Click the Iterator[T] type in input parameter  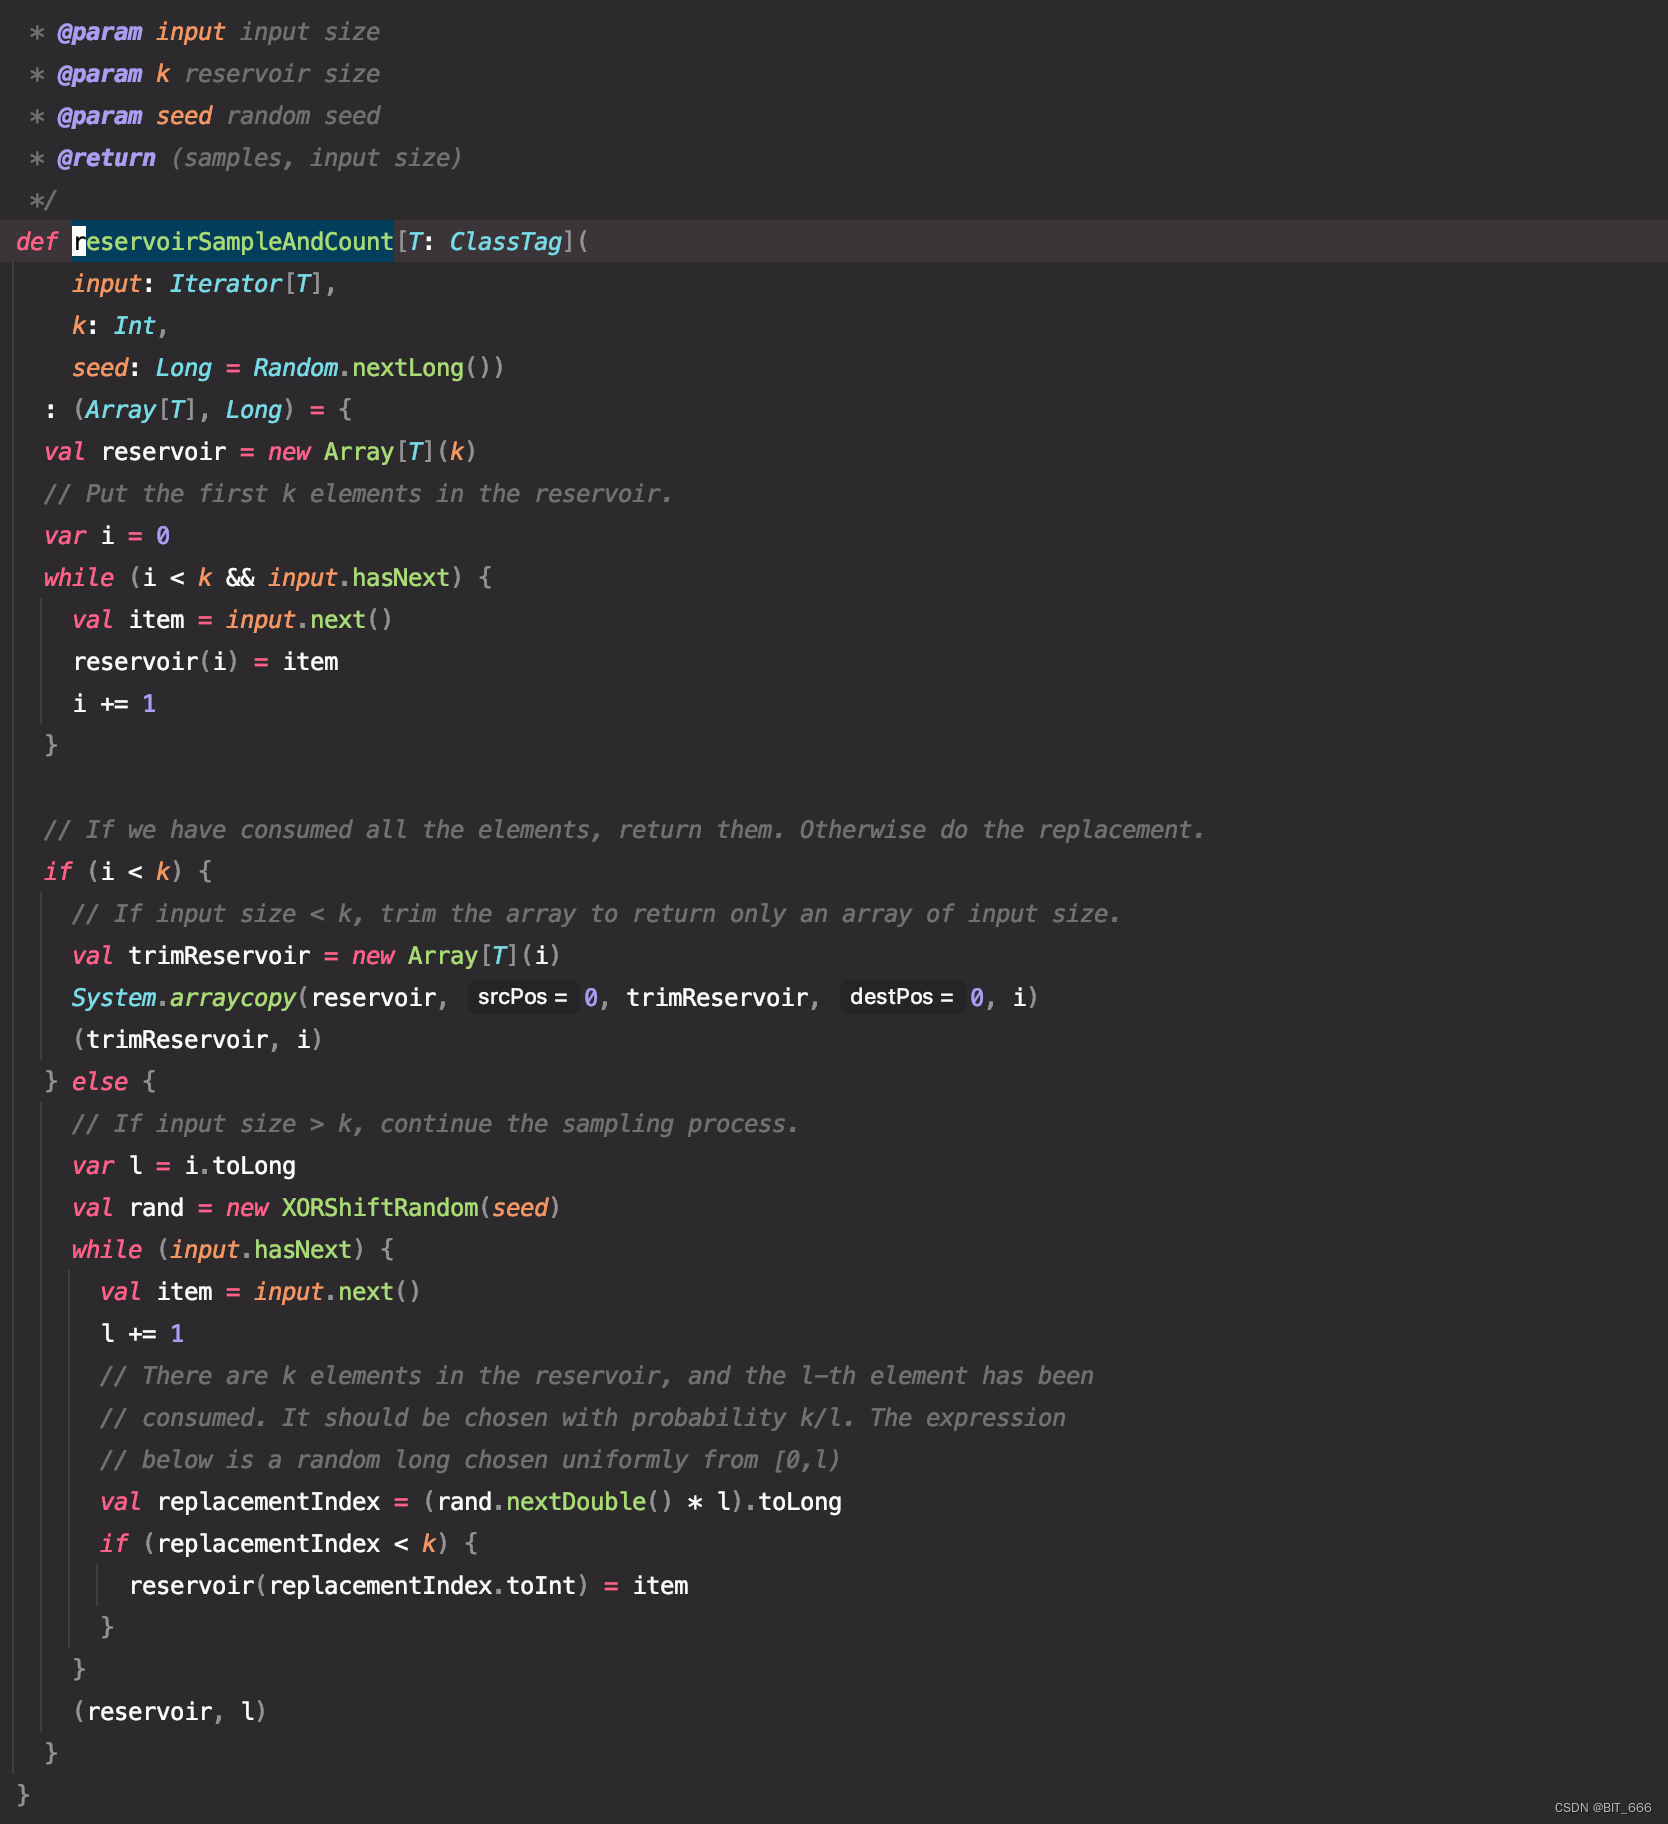246,284
